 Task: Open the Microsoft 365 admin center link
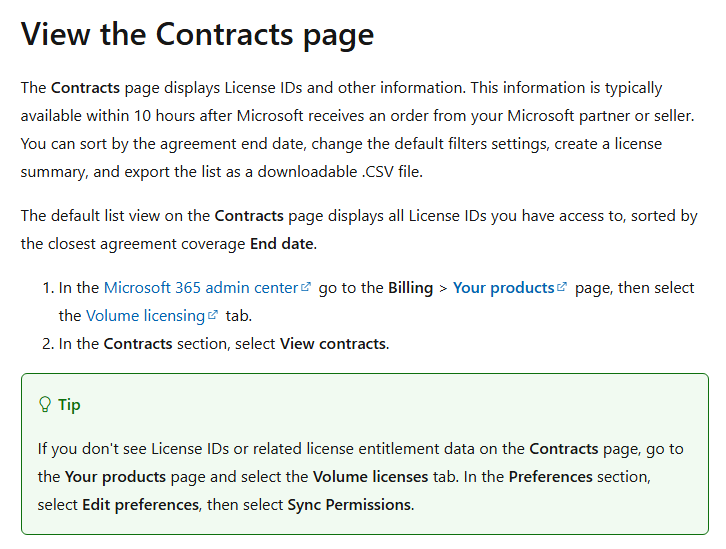click(x=201, y=287)
